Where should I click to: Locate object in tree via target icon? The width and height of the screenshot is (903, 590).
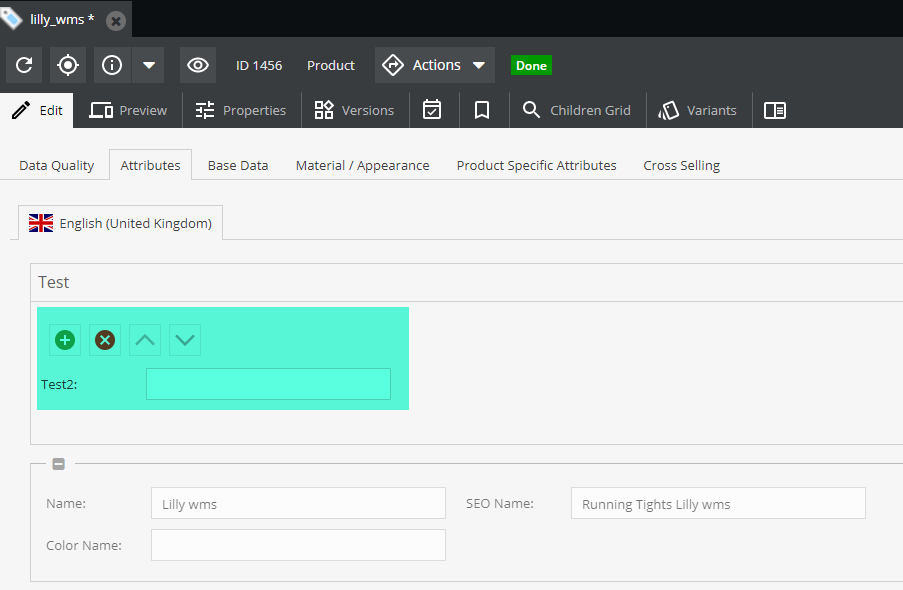point(68,65)
